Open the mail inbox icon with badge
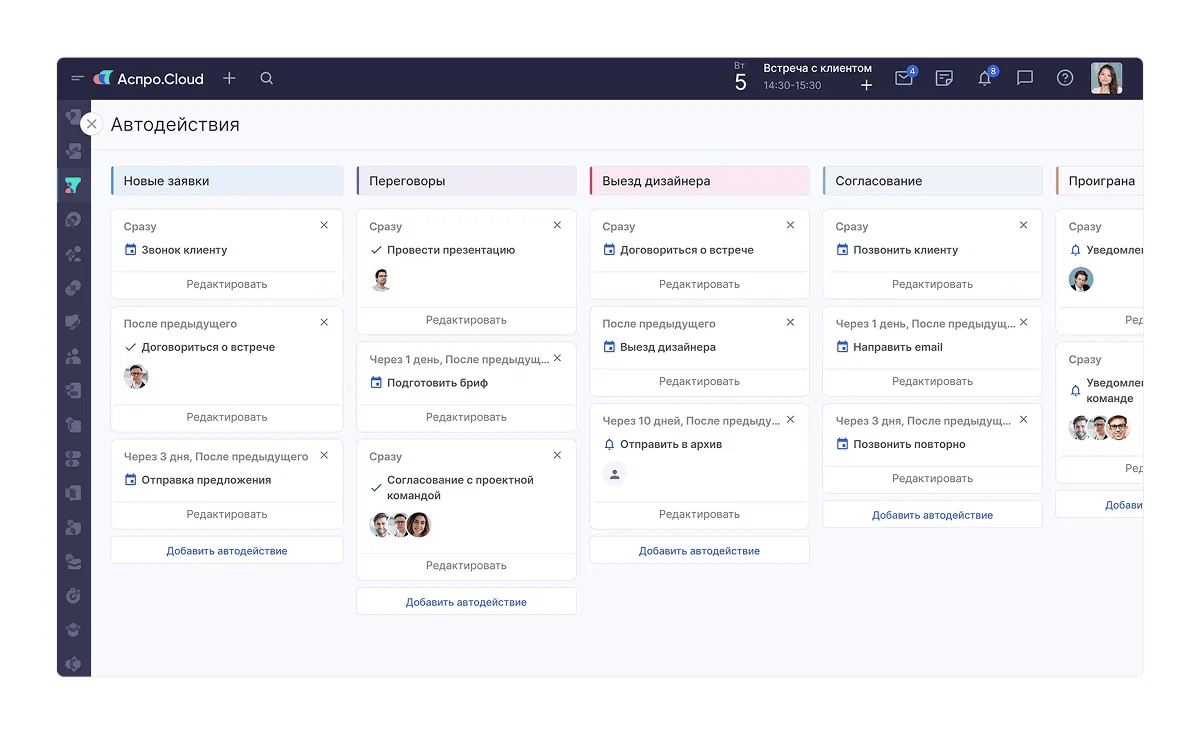Screen dimensions: 1200x734 point(904,78)
